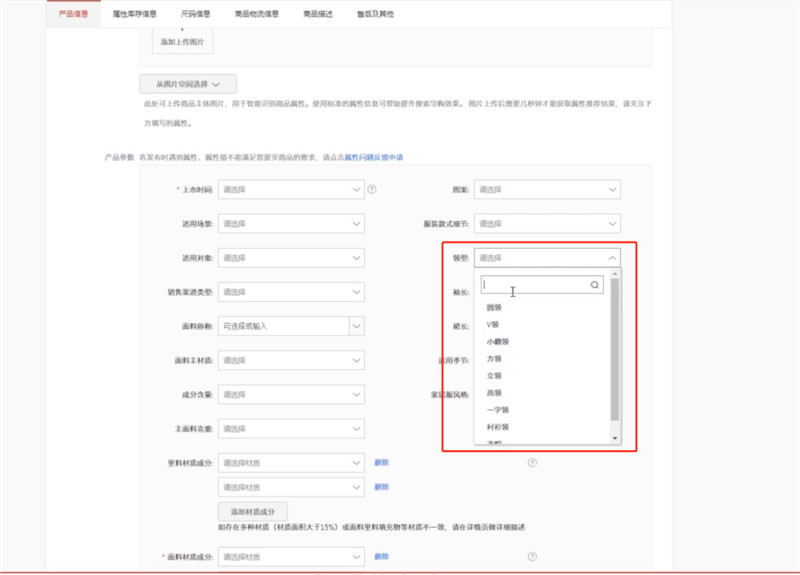800x575 pixels.
Task: Click scroll-down arrow of 领型 option list
Action: point(615,438)
